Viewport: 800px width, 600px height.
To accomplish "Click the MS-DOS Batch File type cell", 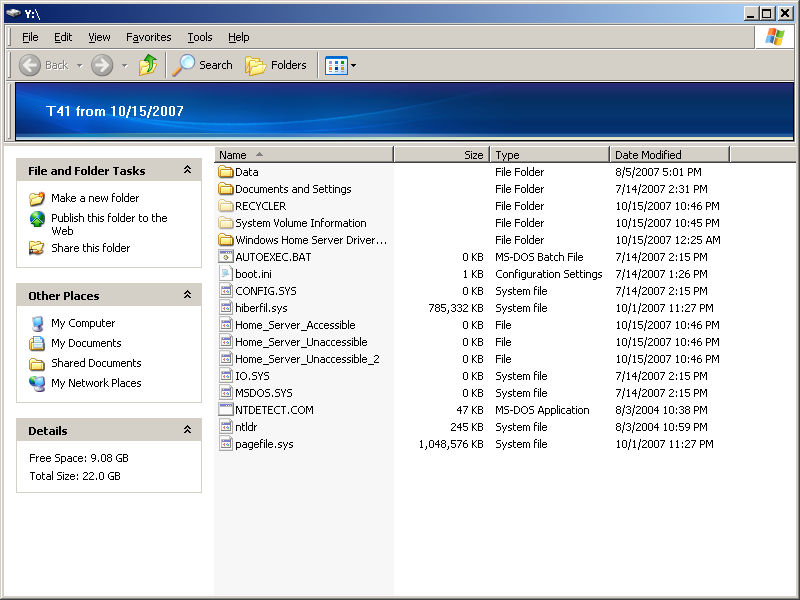I will click(539, 257).
